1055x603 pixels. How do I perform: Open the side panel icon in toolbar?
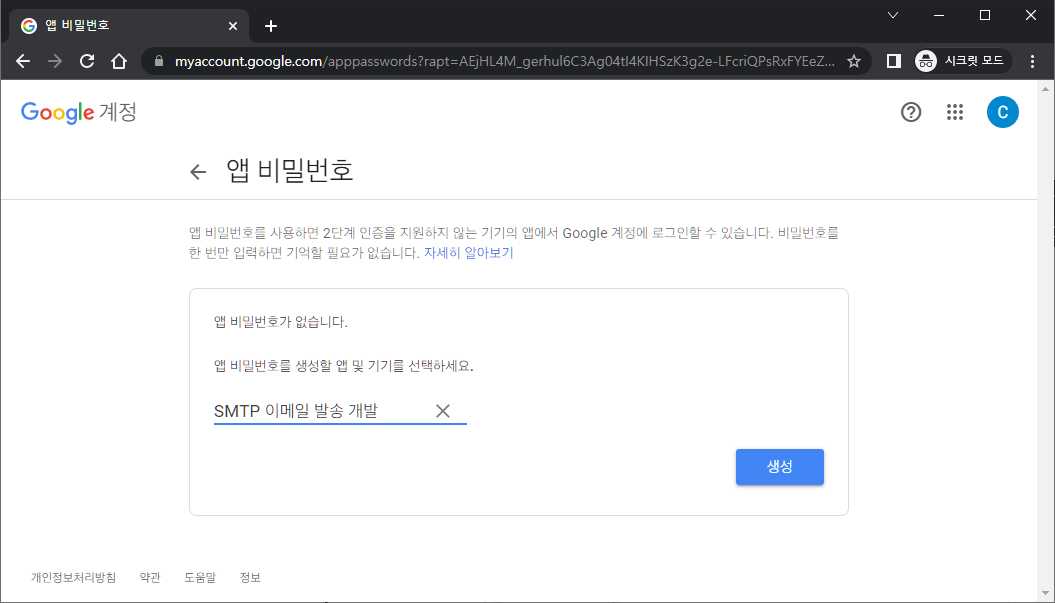[x=894, y=61]
